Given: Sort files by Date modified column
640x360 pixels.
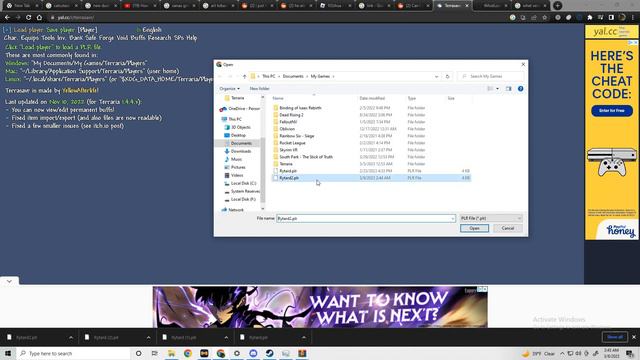Looking at the screenshot, I should tap(372, 98).
